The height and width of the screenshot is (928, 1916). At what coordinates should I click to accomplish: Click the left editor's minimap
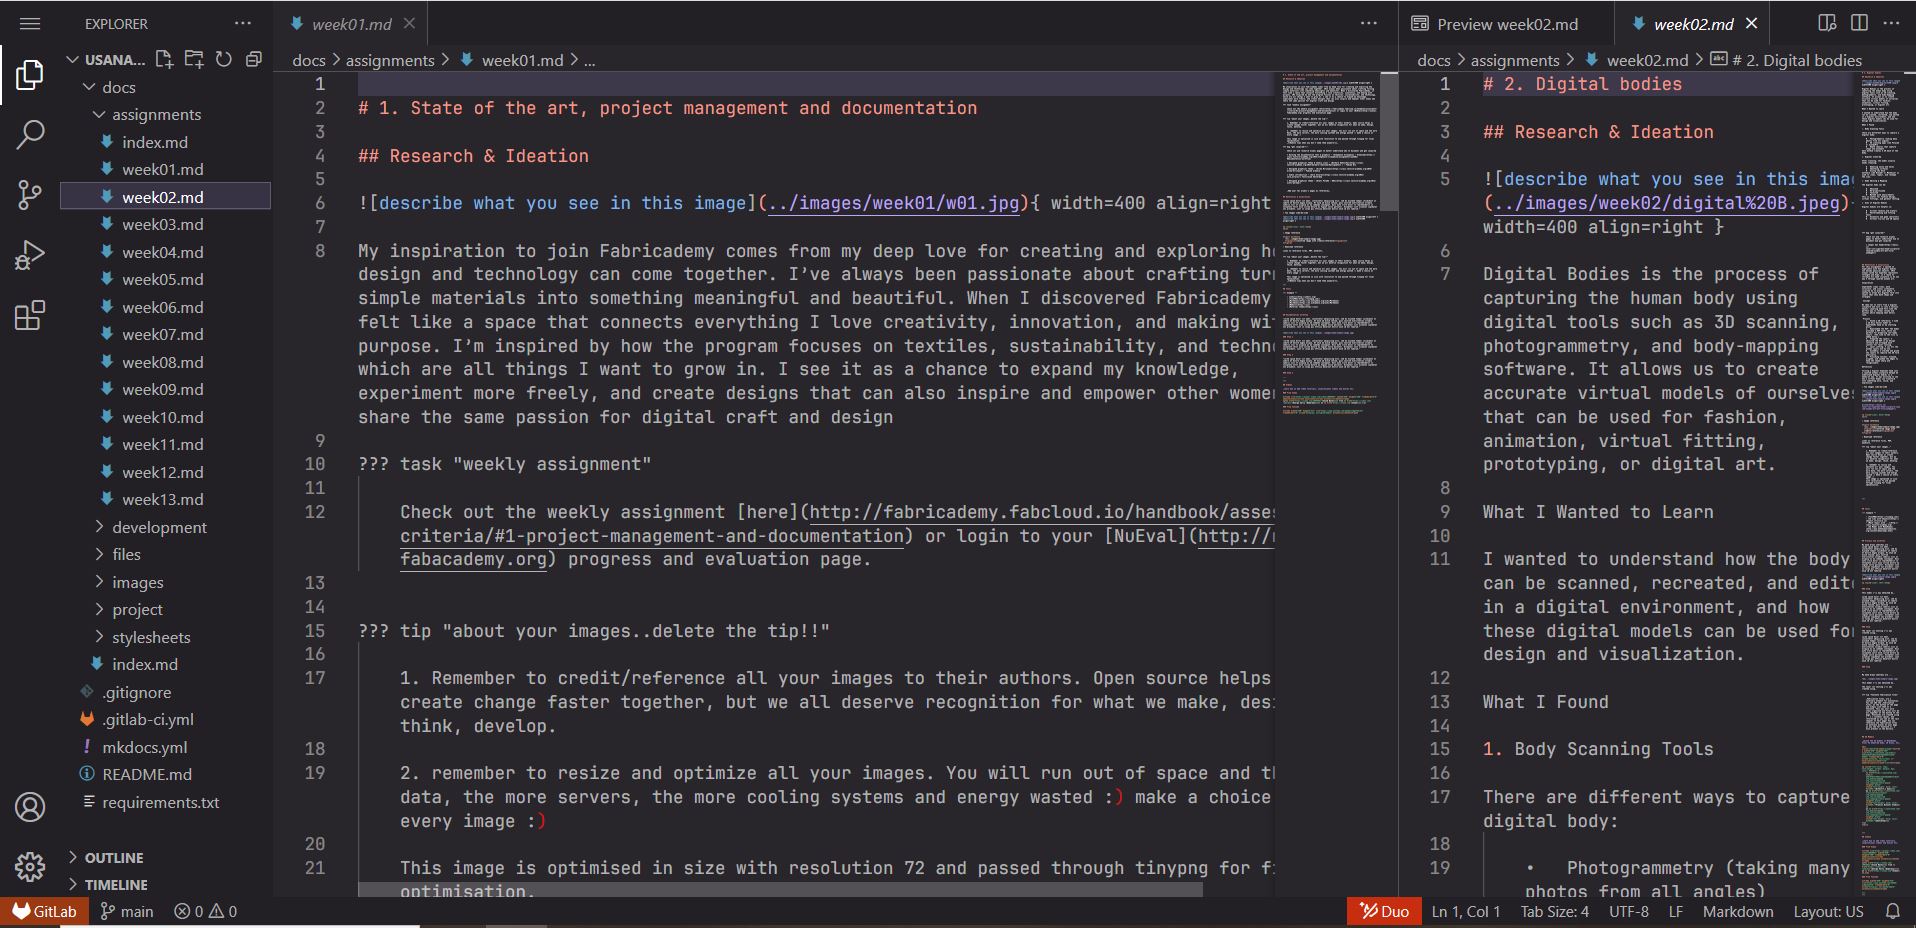1328,250
